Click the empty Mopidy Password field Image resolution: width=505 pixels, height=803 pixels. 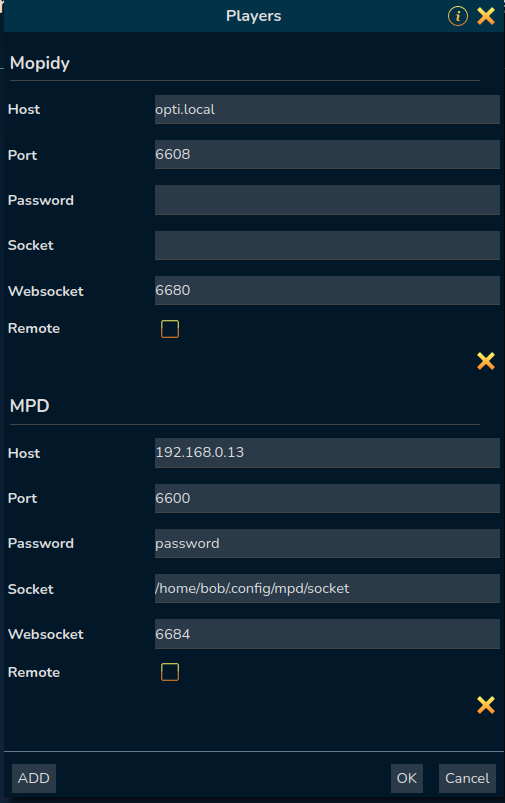pos(327,200)
